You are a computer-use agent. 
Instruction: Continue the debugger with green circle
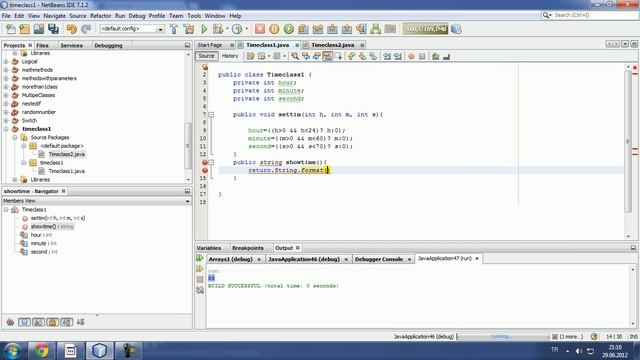tap(289, 29)
